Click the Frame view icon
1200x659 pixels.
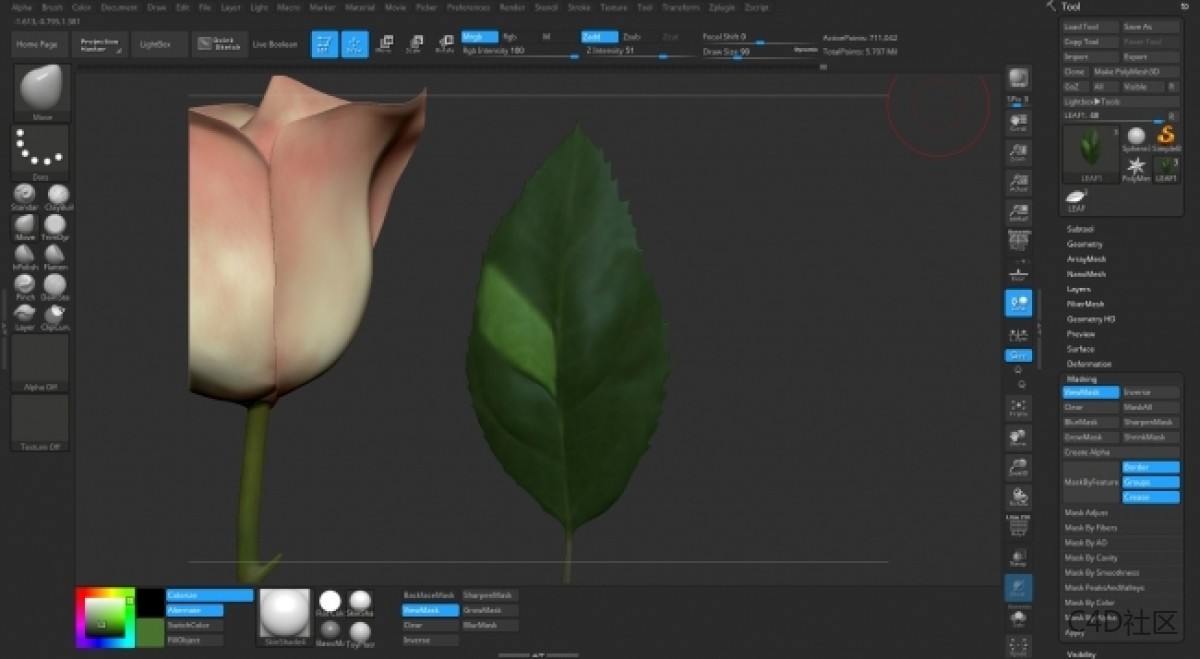coord(1018,408)
